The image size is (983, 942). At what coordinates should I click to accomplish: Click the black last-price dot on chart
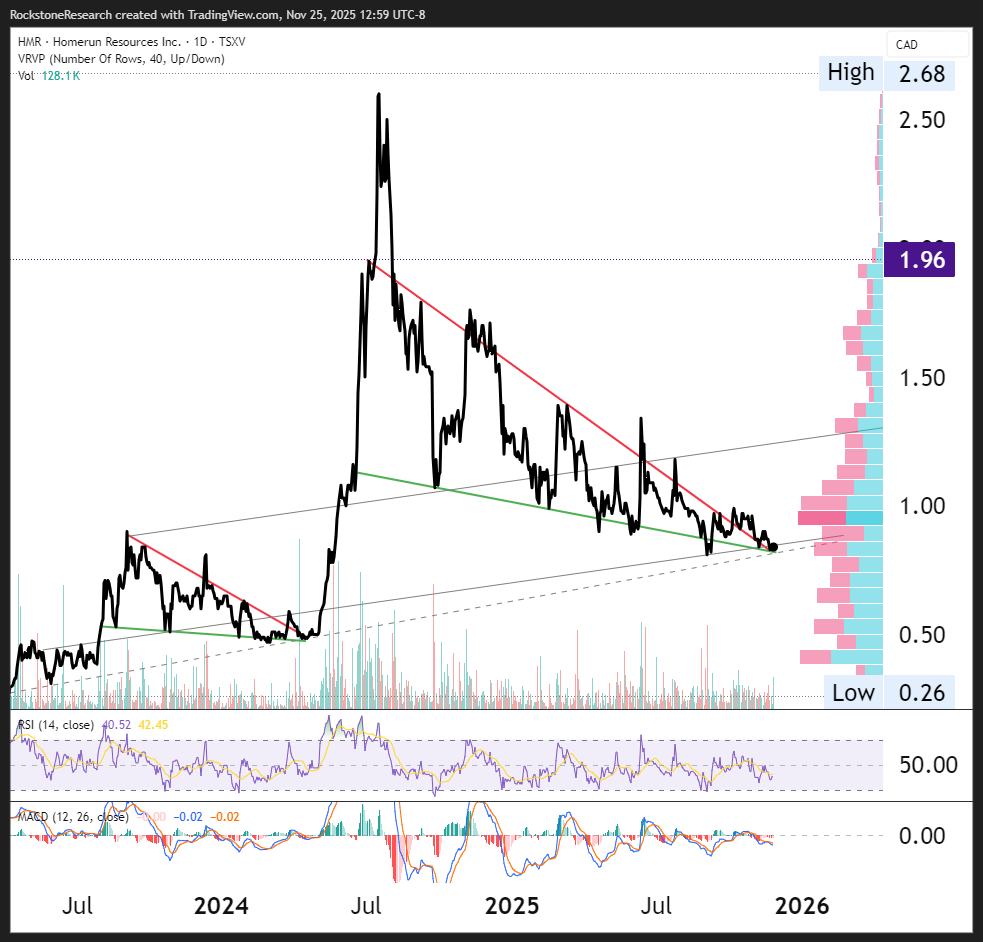tap(773, 547)
